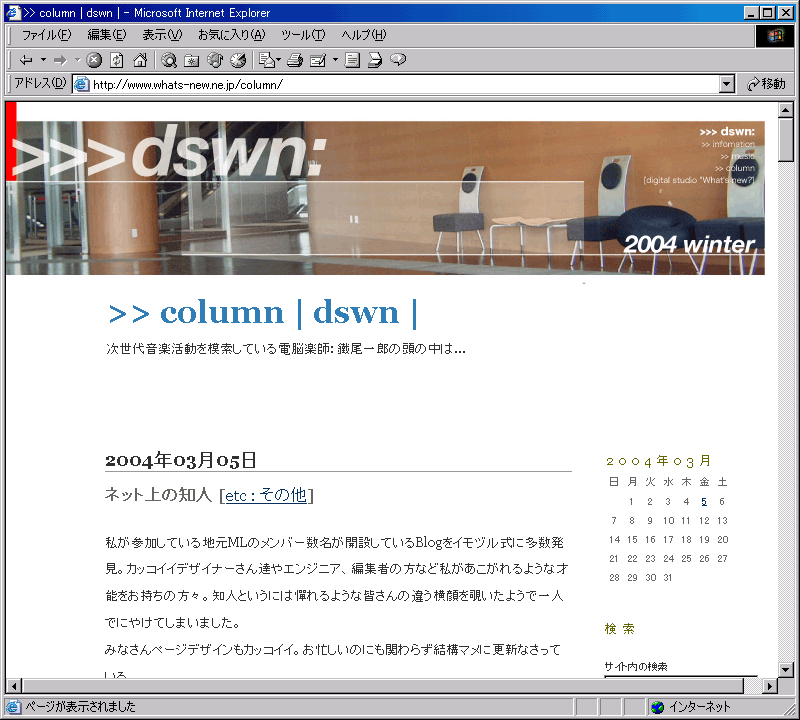The height and width of the screenshot is (720, 800).
Task: Click the 'サイト内の検索' label
Action: point(636,666)
